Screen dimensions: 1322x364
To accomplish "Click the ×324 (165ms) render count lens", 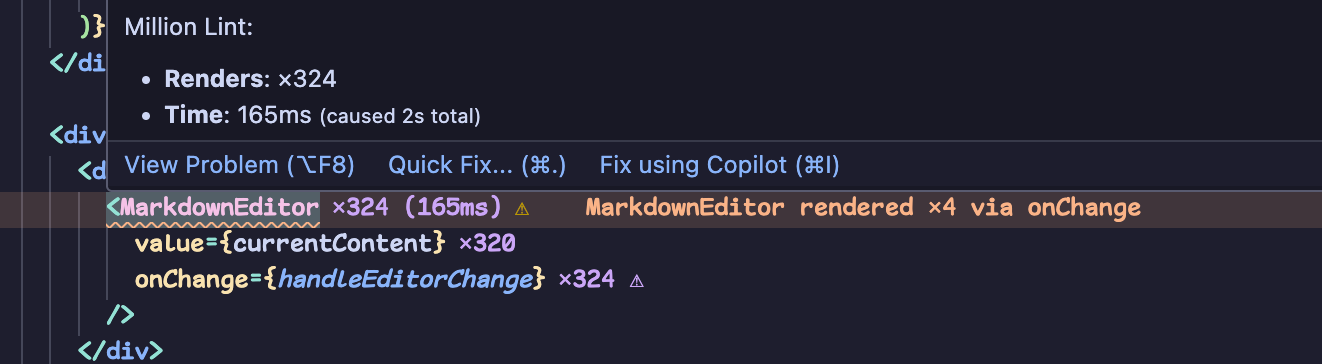I will (416, 208).
